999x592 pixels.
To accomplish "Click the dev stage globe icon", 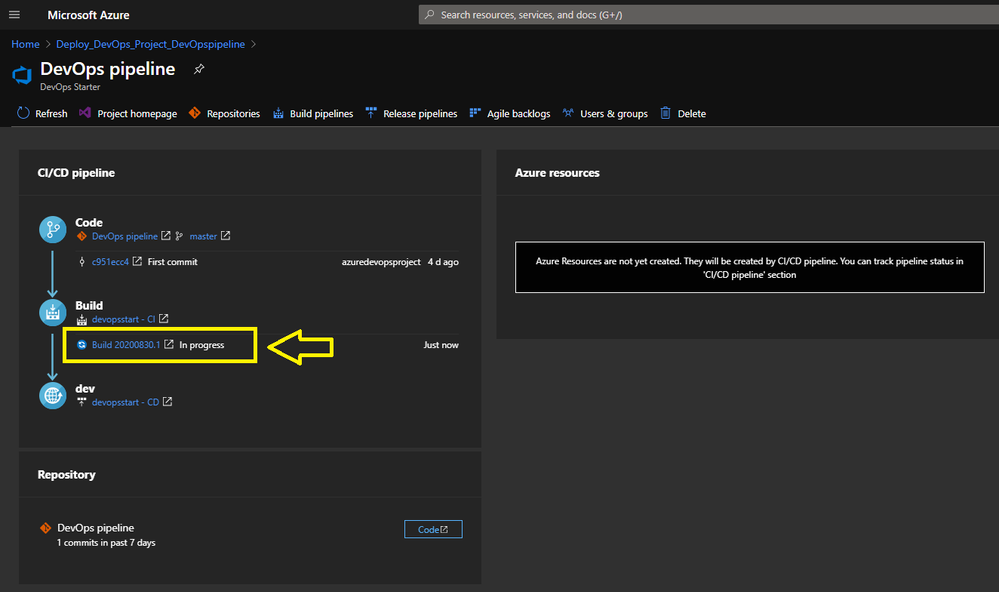I will pos(53,395).
